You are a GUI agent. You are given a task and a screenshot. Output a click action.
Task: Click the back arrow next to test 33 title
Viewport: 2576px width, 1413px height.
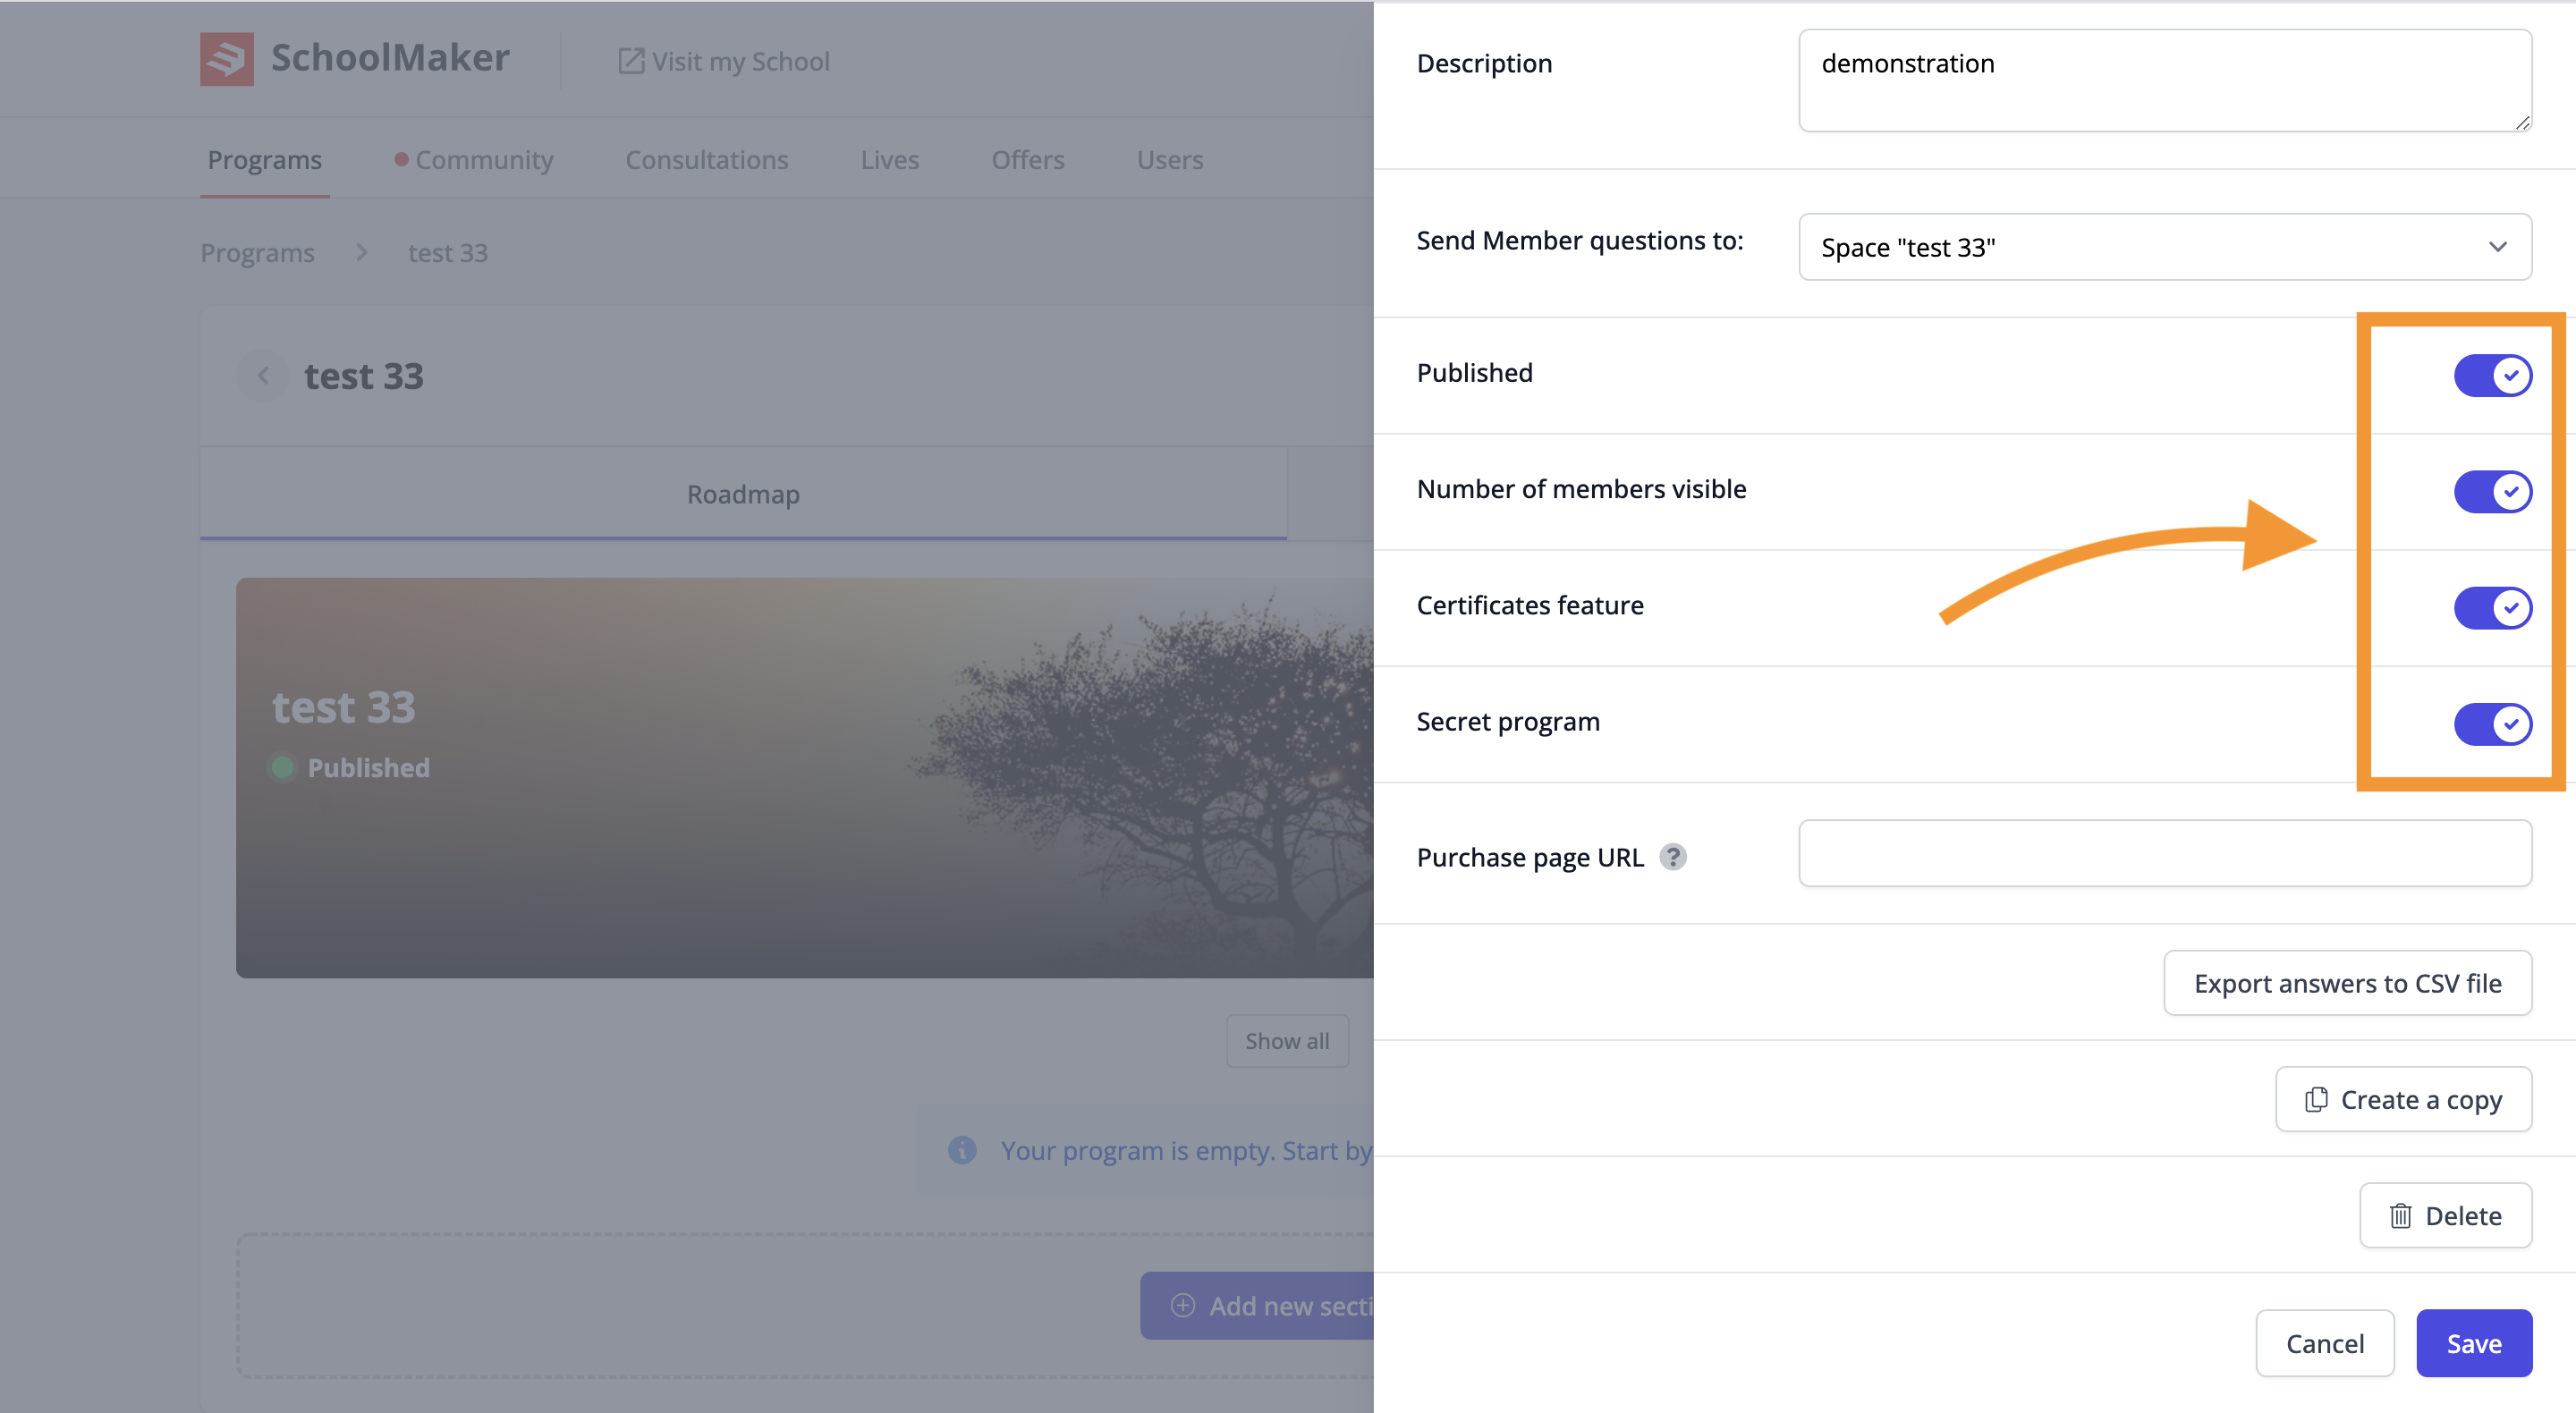pos(263,376)
